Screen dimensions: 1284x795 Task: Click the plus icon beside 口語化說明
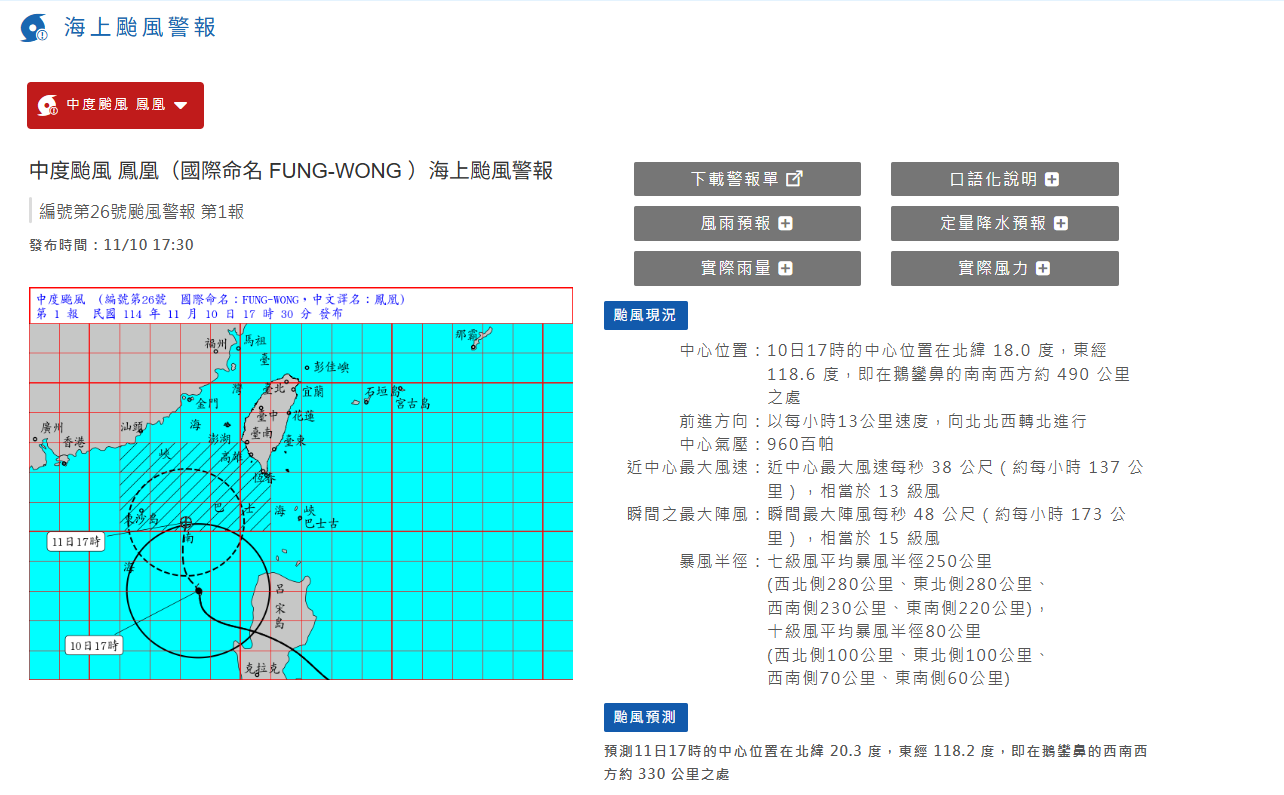pos(1052,179)
